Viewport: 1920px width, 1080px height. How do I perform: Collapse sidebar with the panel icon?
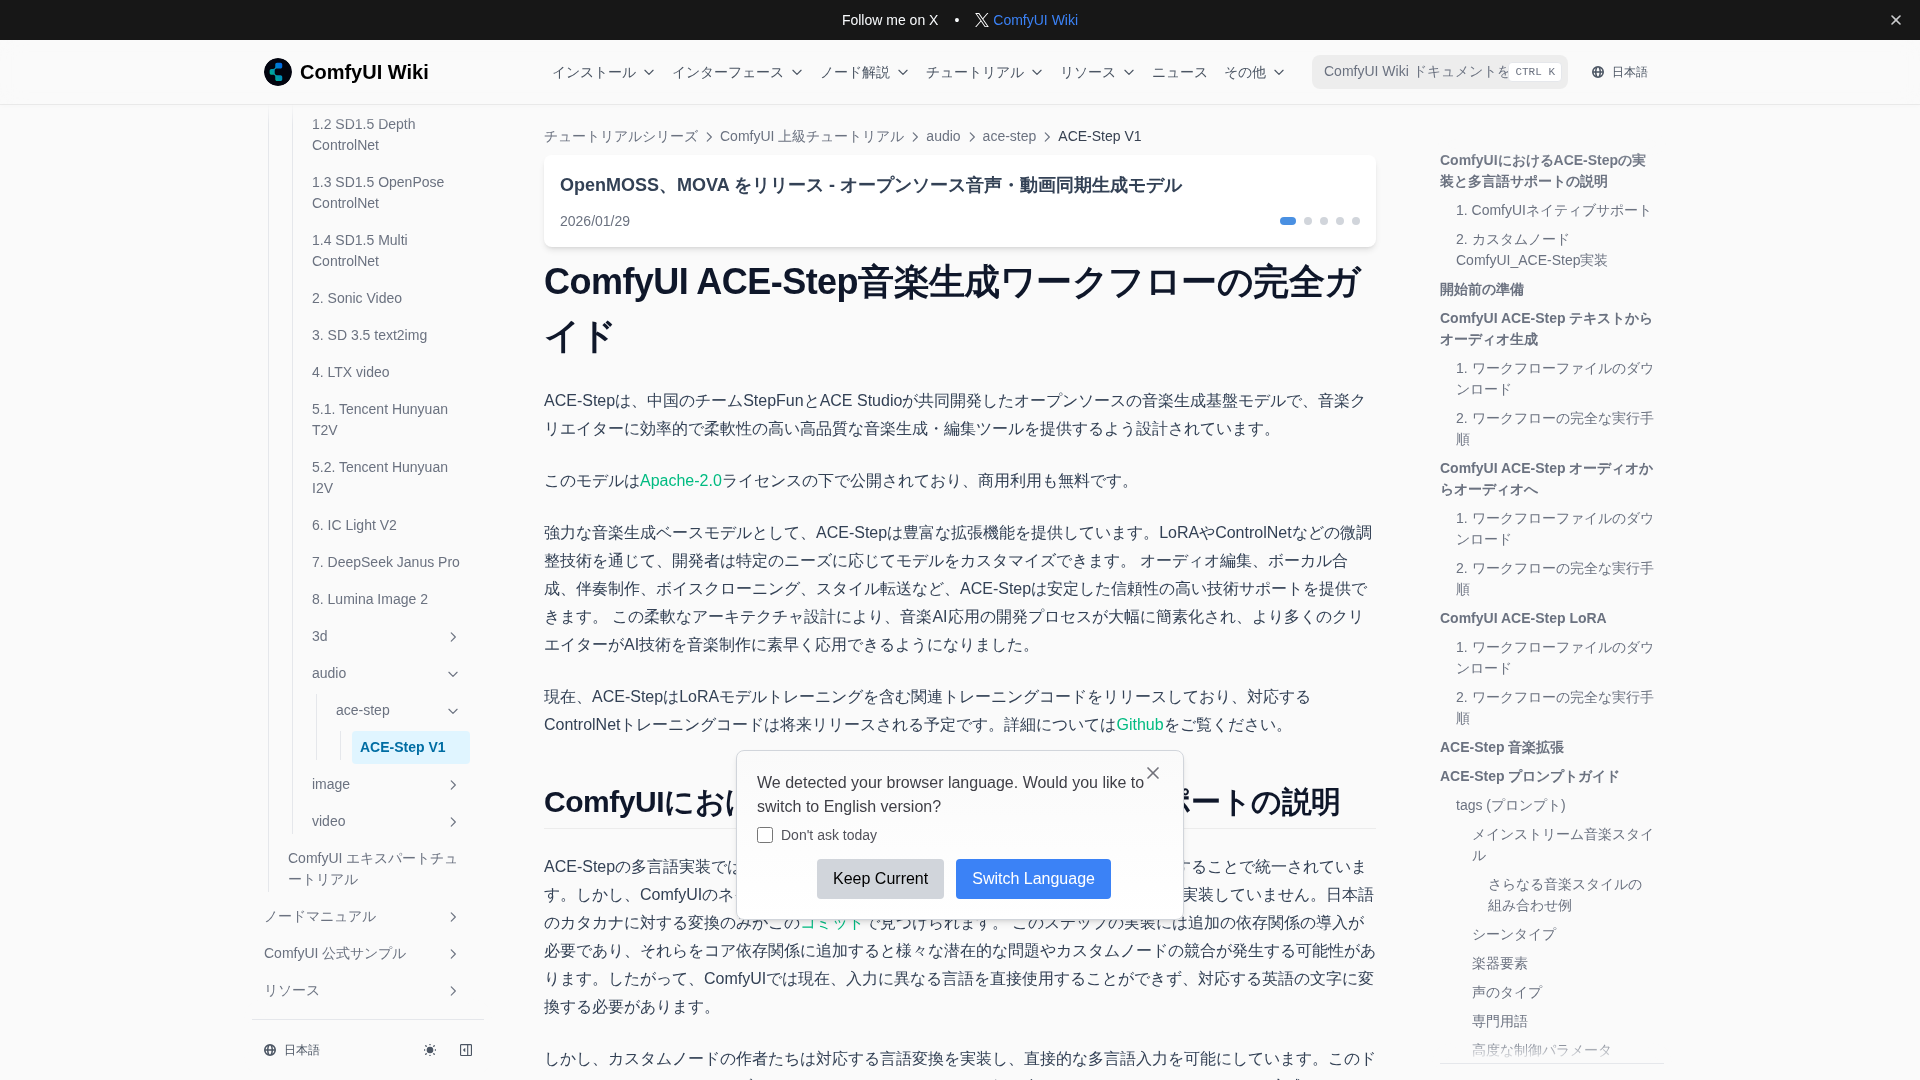pos(466,1050)
